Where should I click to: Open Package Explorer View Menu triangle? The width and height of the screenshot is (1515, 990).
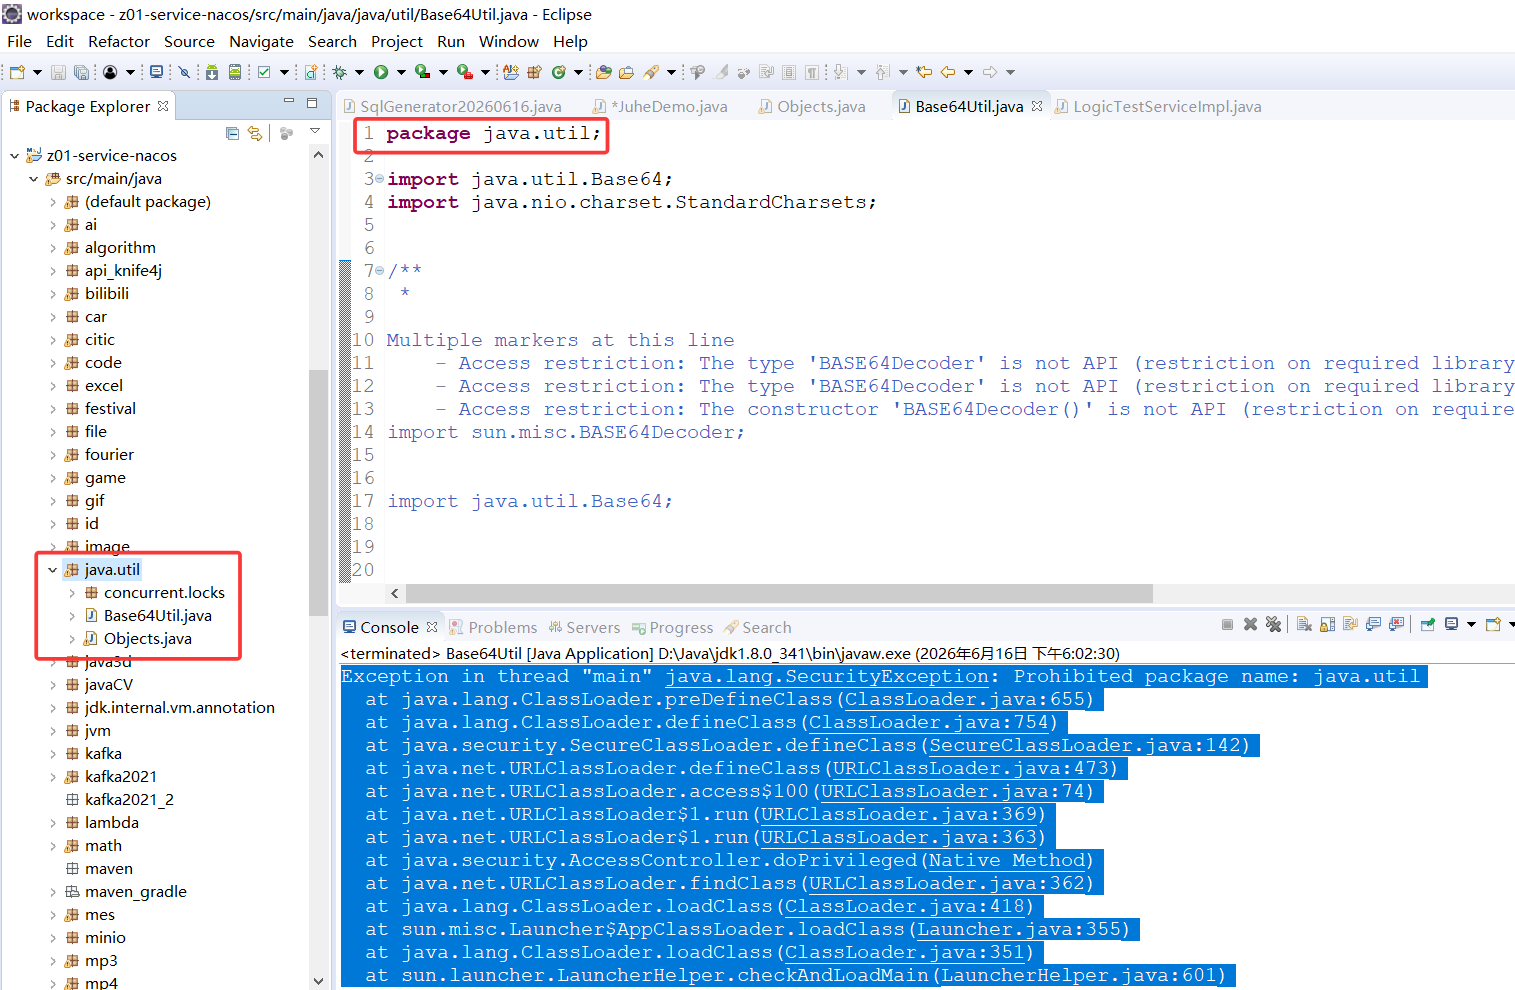pos(315,132)
